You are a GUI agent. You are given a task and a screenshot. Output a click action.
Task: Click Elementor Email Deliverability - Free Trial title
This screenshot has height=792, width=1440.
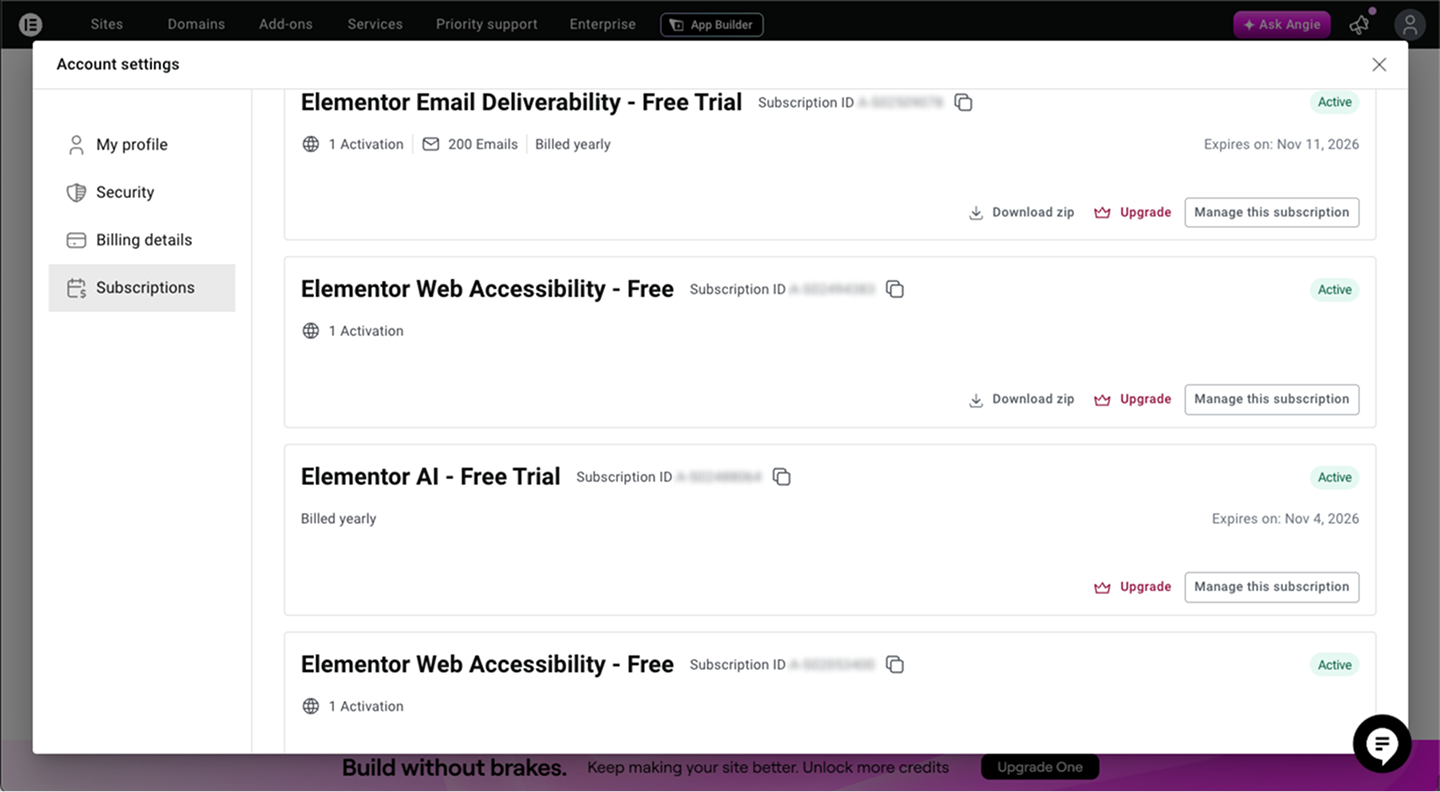click(x=521, y=102)
